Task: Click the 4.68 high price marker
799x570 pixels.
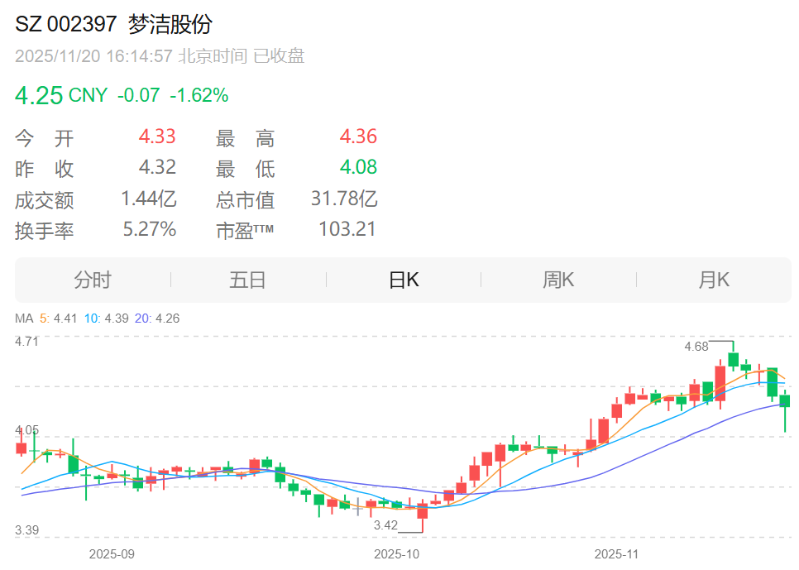Action: 696,346
